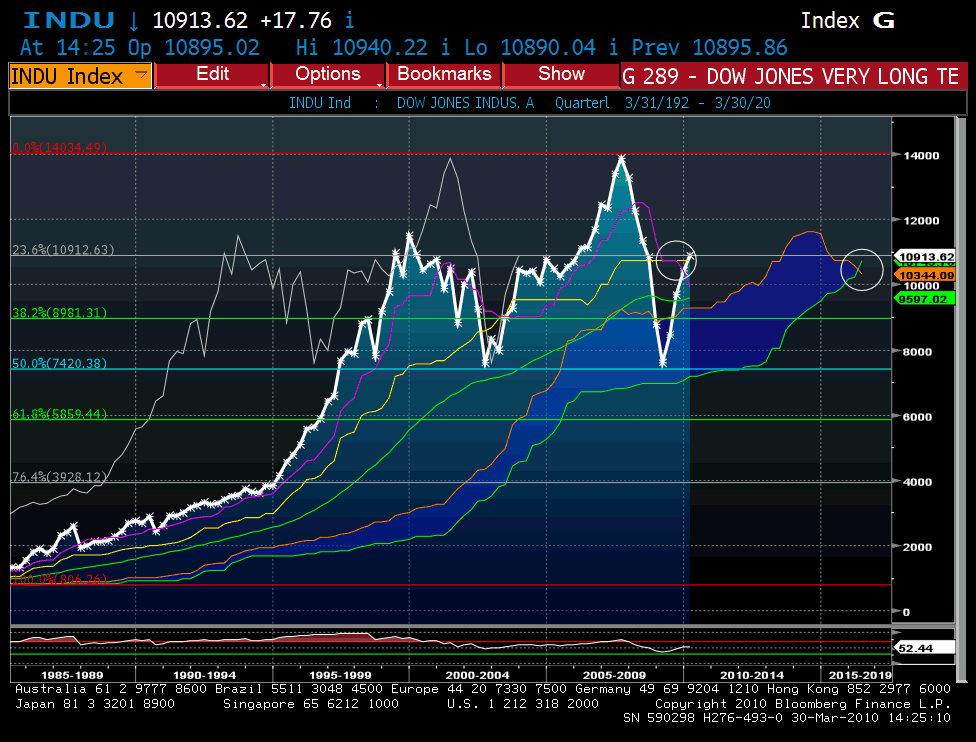The height and width of the screenshot is (742, 976).
Task: Expand Options menu small arrow
Action: [380, 84]
